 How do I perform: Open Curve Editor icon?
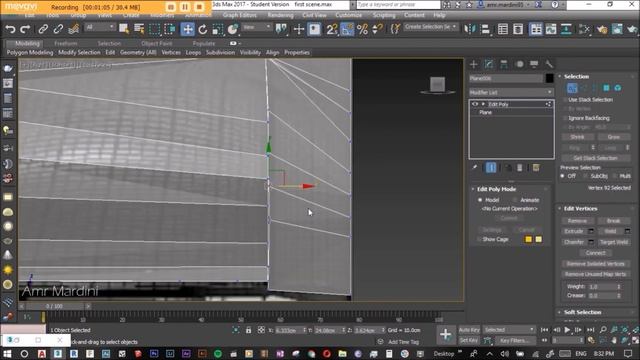coord(551,29)
